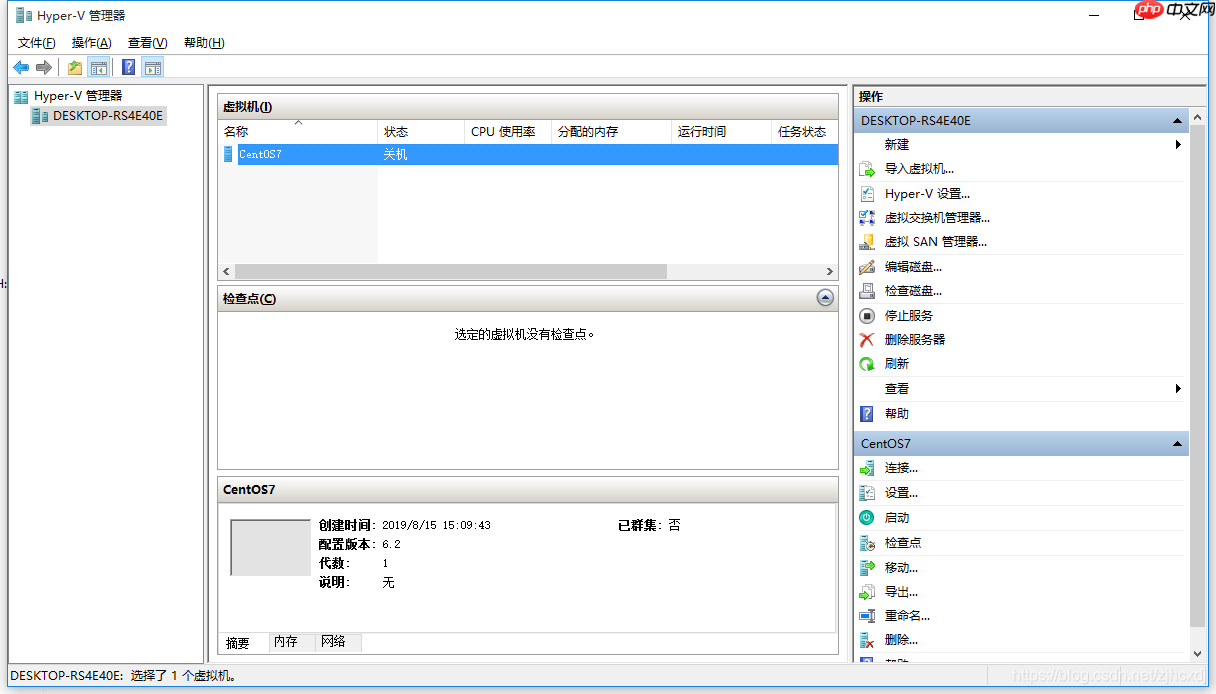Connect to CentOS7 using 连接
The width and height of the screenshot is (1216, 694).
(900, 467)
